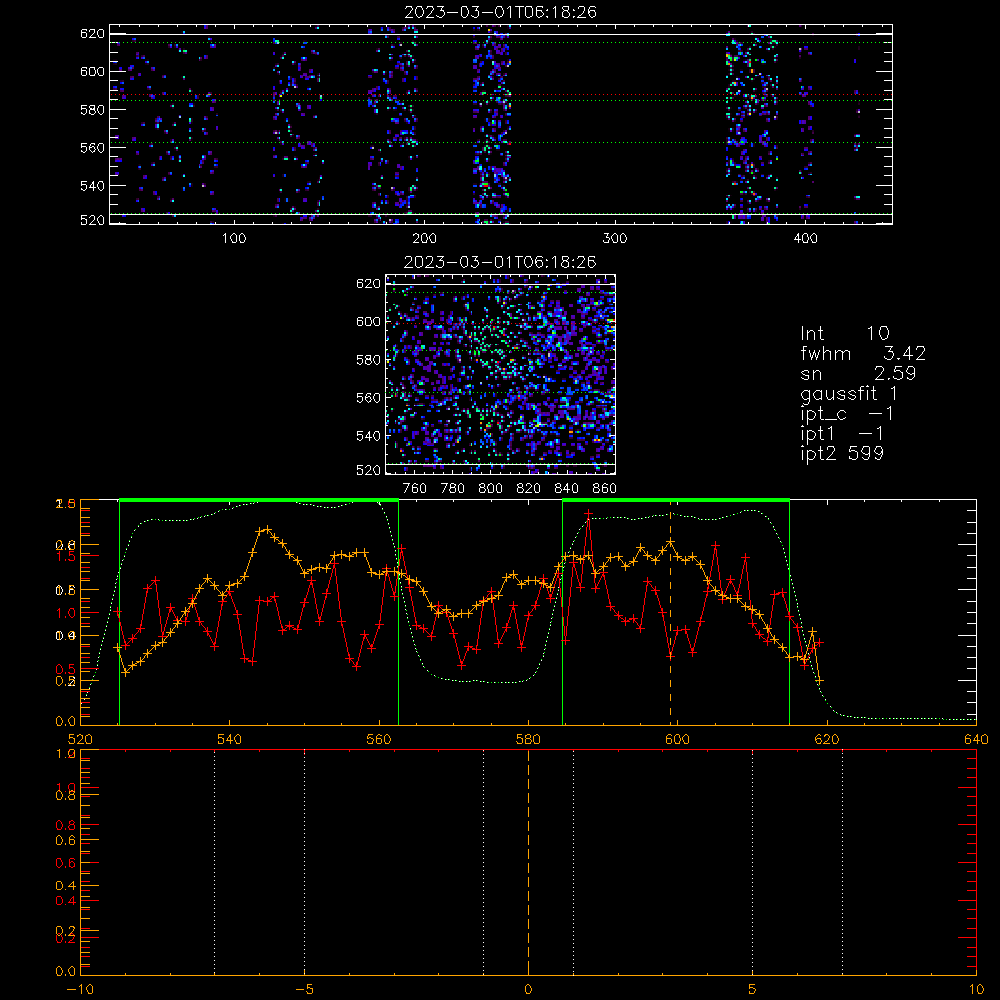1000x1000 pixels.
Task: Click the top plot's timestamp title
Action: coord(501,12)
